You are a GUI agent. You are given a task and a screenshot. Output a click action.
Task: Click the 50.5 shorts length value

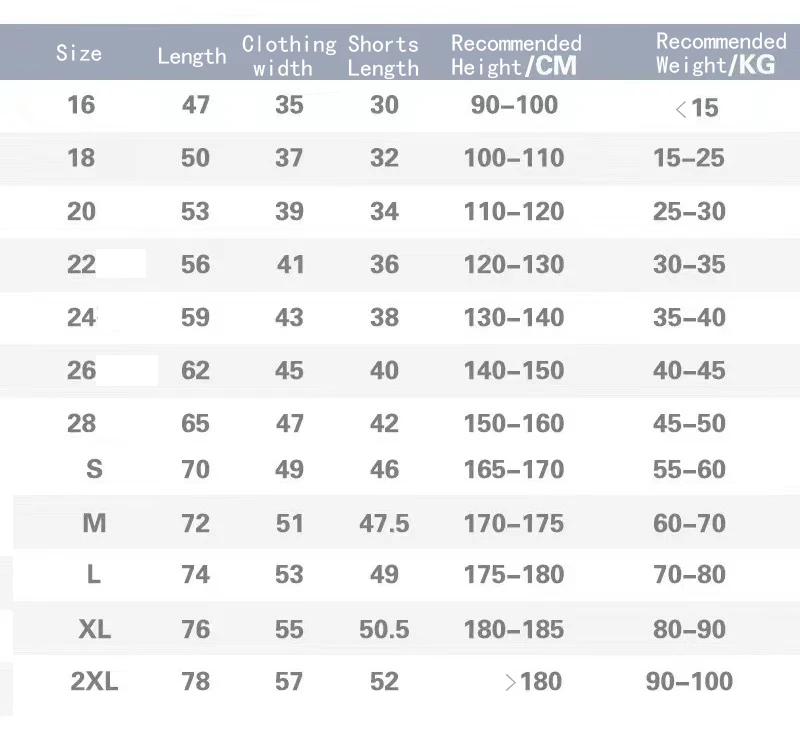tap(384, 629)
